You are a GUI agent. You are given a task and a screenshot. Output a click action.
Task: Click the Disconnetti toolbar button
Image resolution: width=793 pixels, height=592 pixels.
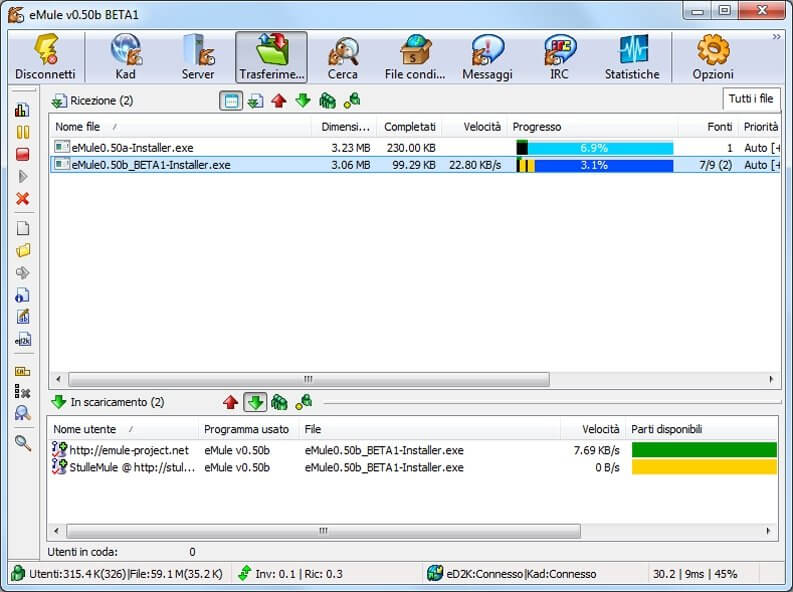click(x=45, y=57)
